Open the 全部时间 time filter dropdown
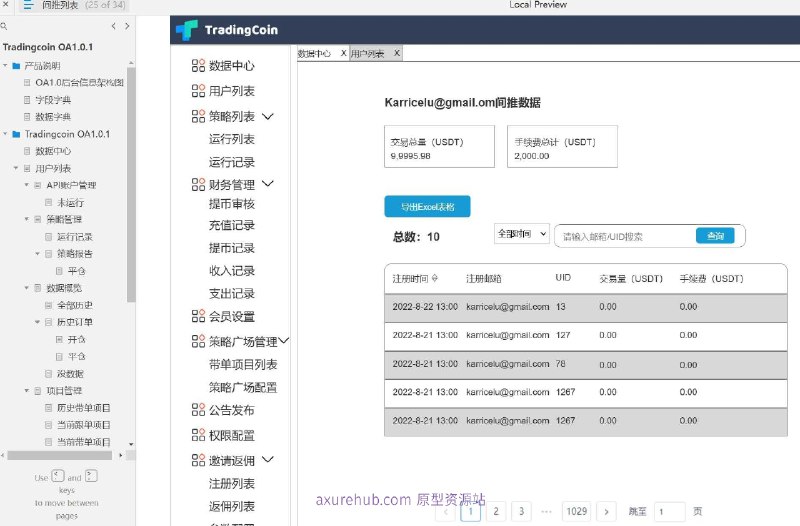800x526 pixels. (x=521, y=234)
